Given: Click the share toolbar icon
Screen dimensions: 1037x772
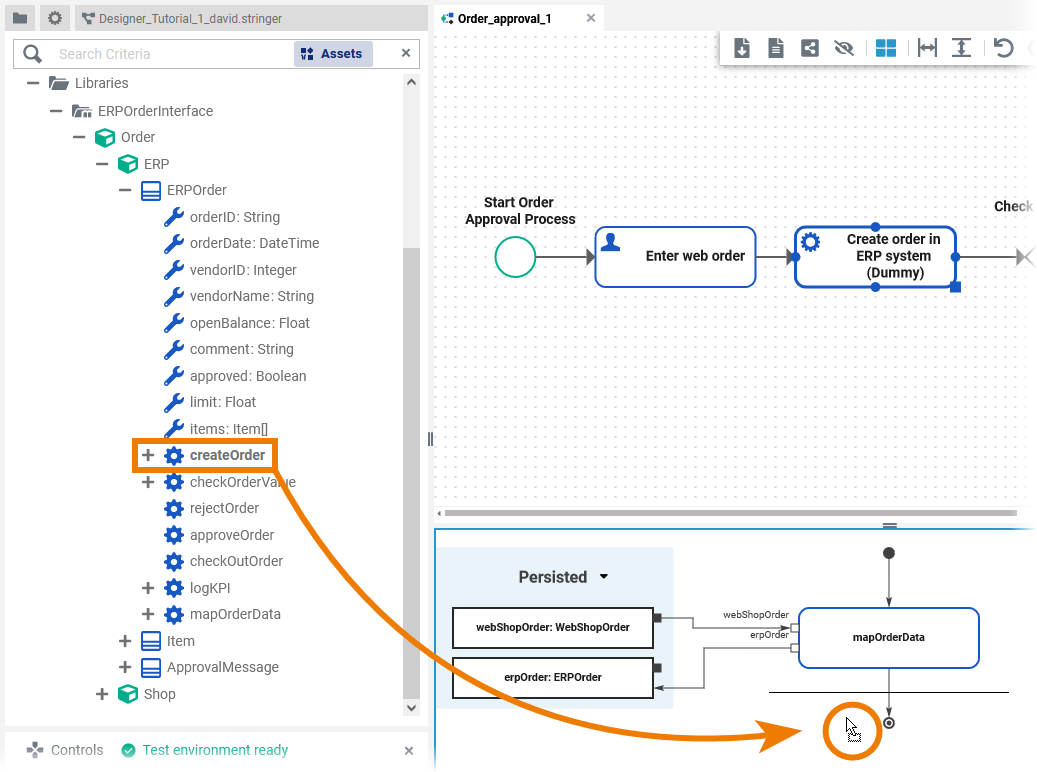Looking at the screenshot, I should pos(810,48).
